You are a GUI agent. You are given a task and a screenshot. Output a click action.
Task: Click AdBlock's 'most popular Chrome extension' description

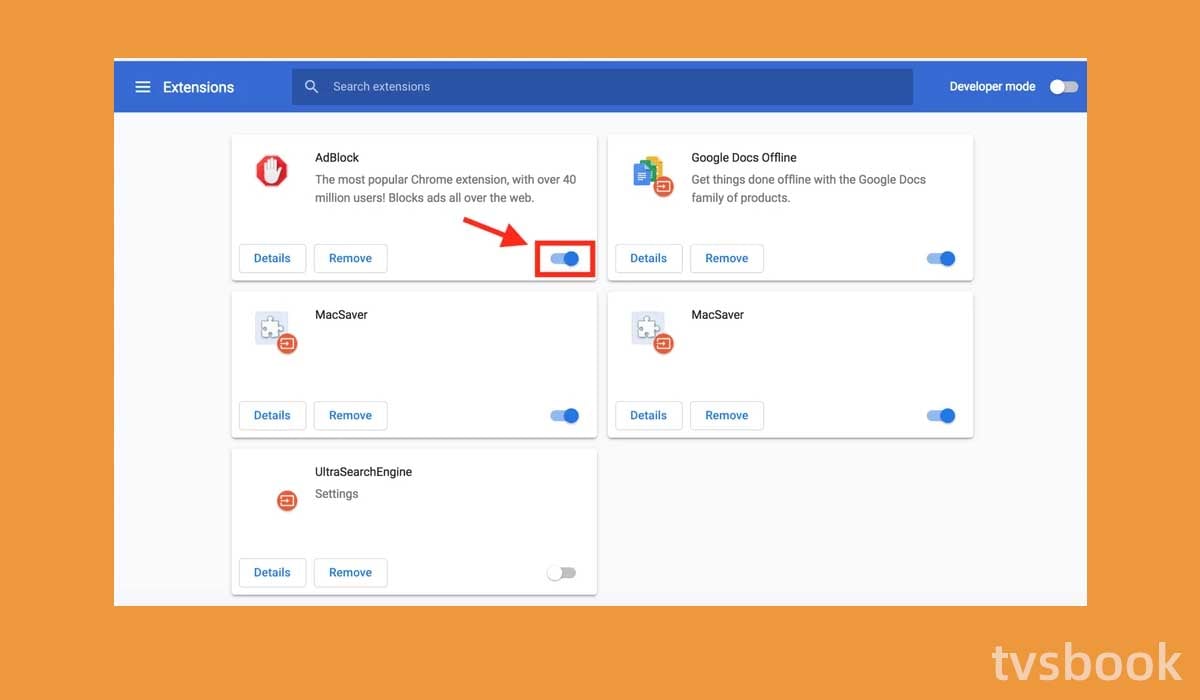445,189
